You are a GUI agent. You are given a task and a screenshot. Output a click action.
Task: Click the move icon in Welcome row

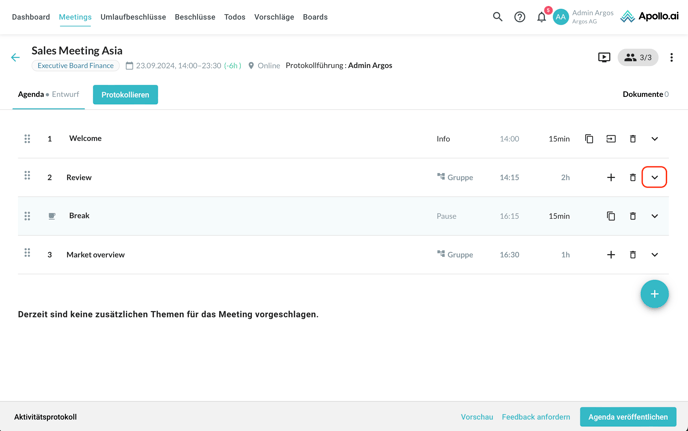[x=611, y=139]
